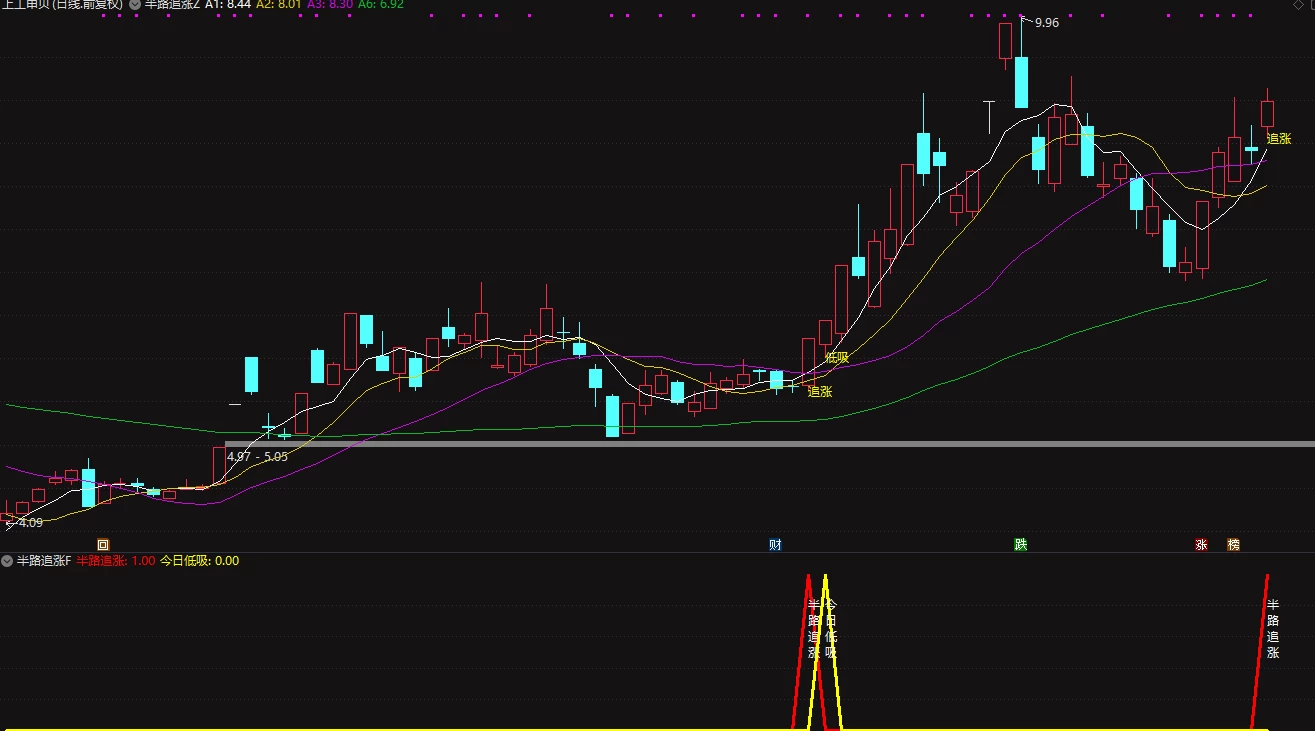Click 半路追涨: 1.00 readout in sub-panel
The image size is (1315, 731).
(115, 561)
